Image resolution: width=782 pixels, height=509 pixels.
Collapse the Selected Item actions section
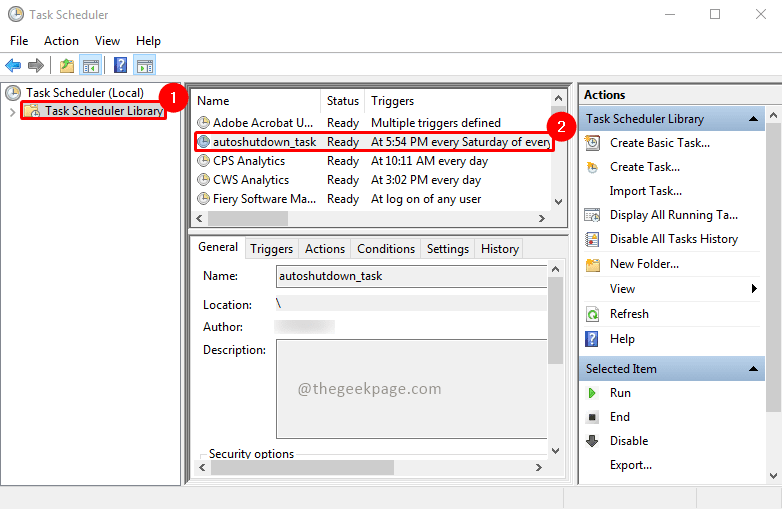tap(753, 369)
